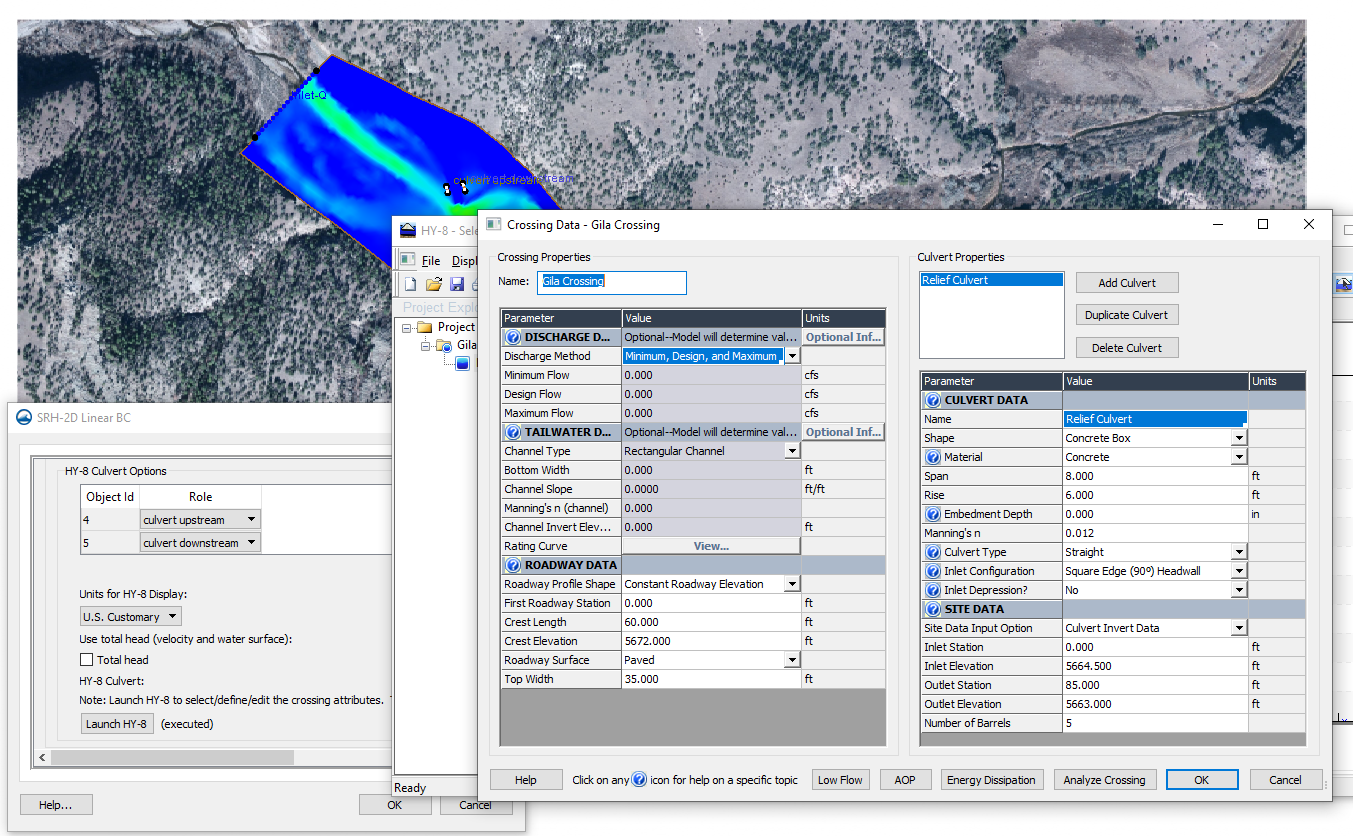Viewport: 1353px width, 836px height.
Task: Open the Display menu in HY-8
Action: [x=464, y=261]
